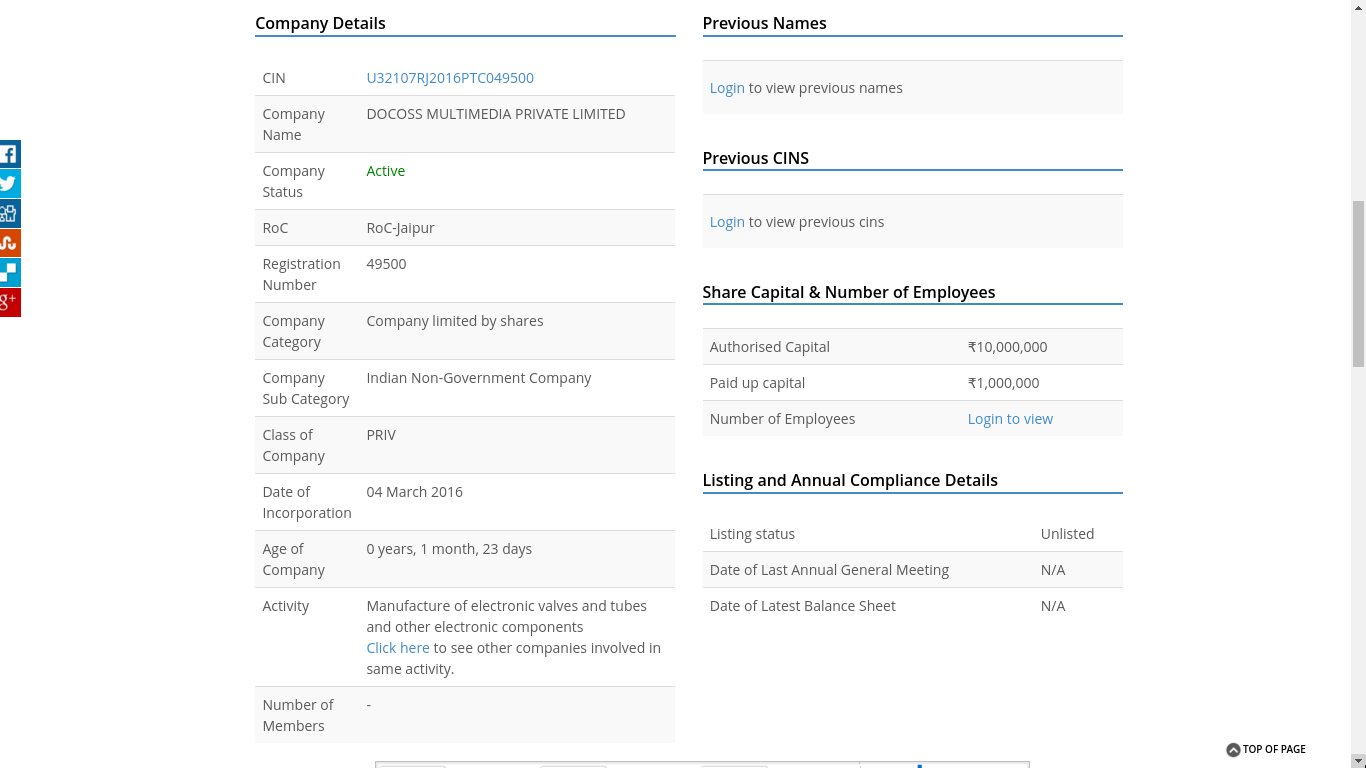Share page on Twitter
The height and width of the screenshot is (768, 1366).
(9, 184)
